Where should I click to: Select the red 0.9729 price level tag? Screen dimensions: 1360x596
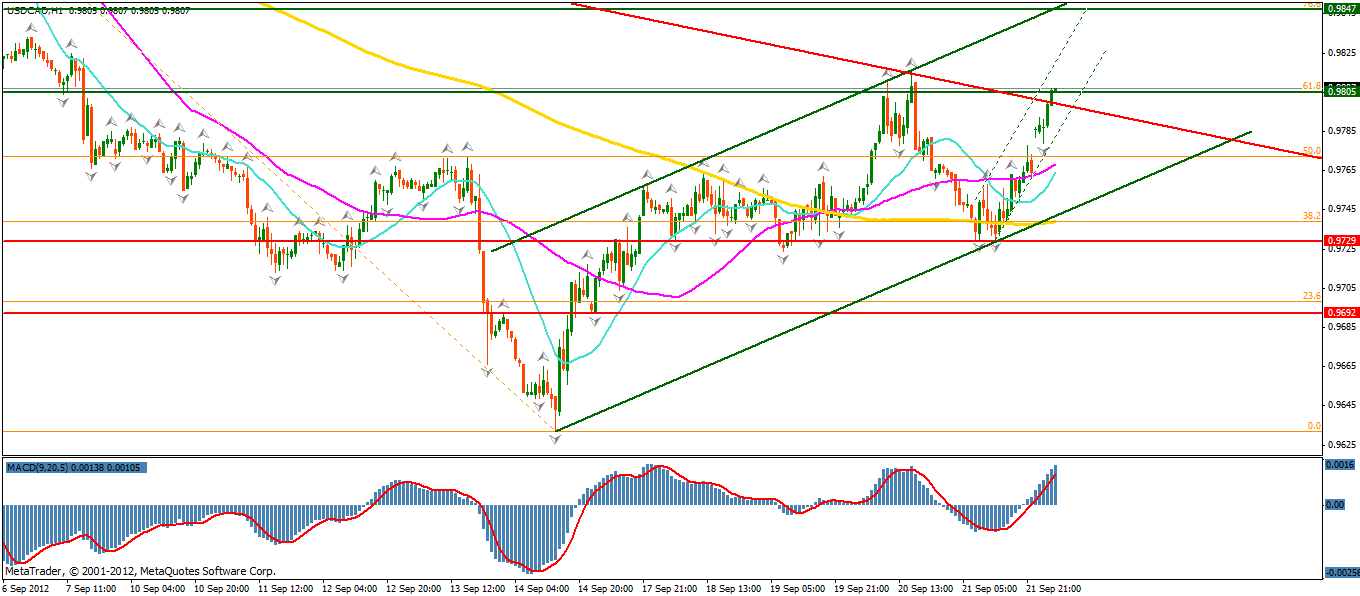[1340, 241]
